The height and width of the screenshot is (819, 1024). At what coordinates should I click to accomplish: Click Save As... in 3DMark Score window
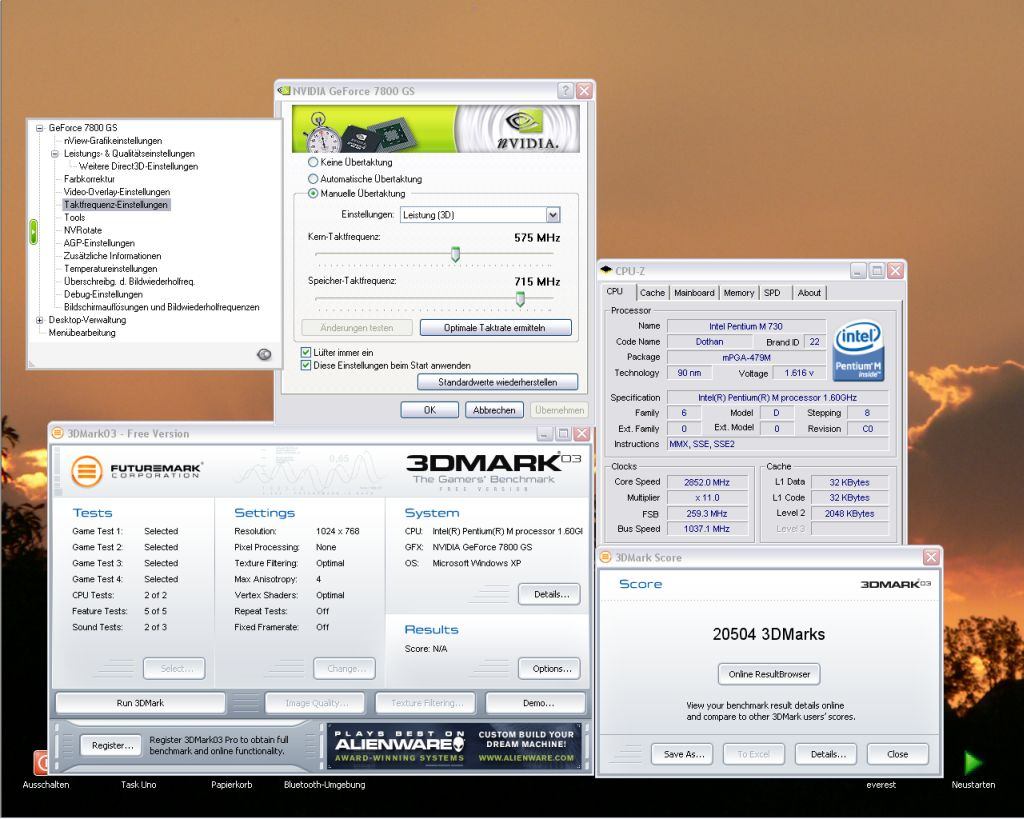coord(682,754)
